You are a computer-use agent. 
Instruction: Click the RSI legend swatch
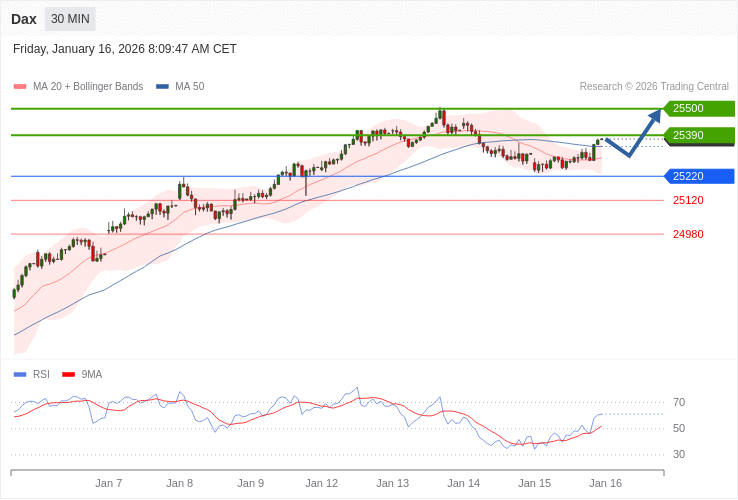pos(20,375)
